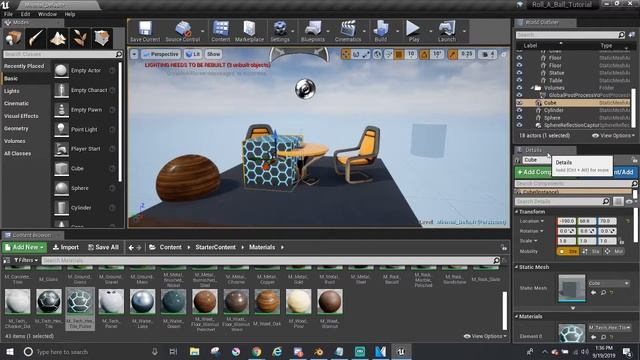The height and width of the screenshot is (360, 640).
Task: Hide the Cylinder actor using its eye icon
Action: tap(519, 110)
